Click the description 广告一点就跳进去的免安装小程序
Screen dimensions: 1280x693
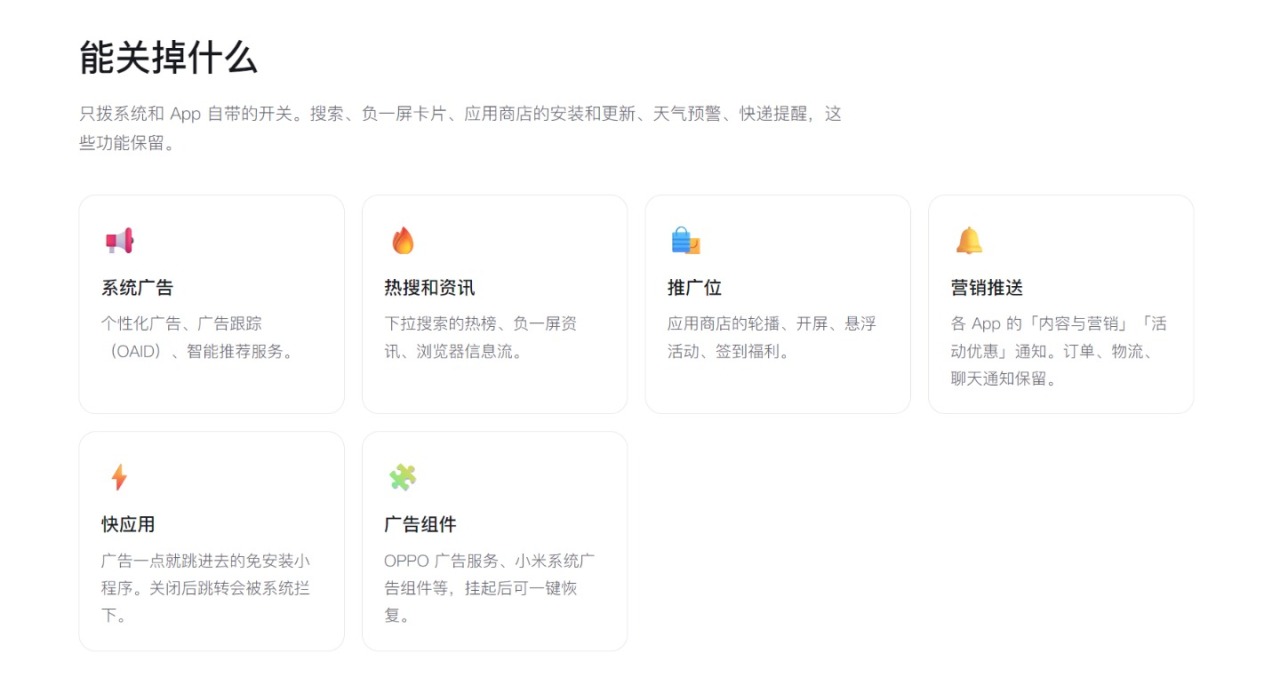pyautogui.click(x=206, y=588)
